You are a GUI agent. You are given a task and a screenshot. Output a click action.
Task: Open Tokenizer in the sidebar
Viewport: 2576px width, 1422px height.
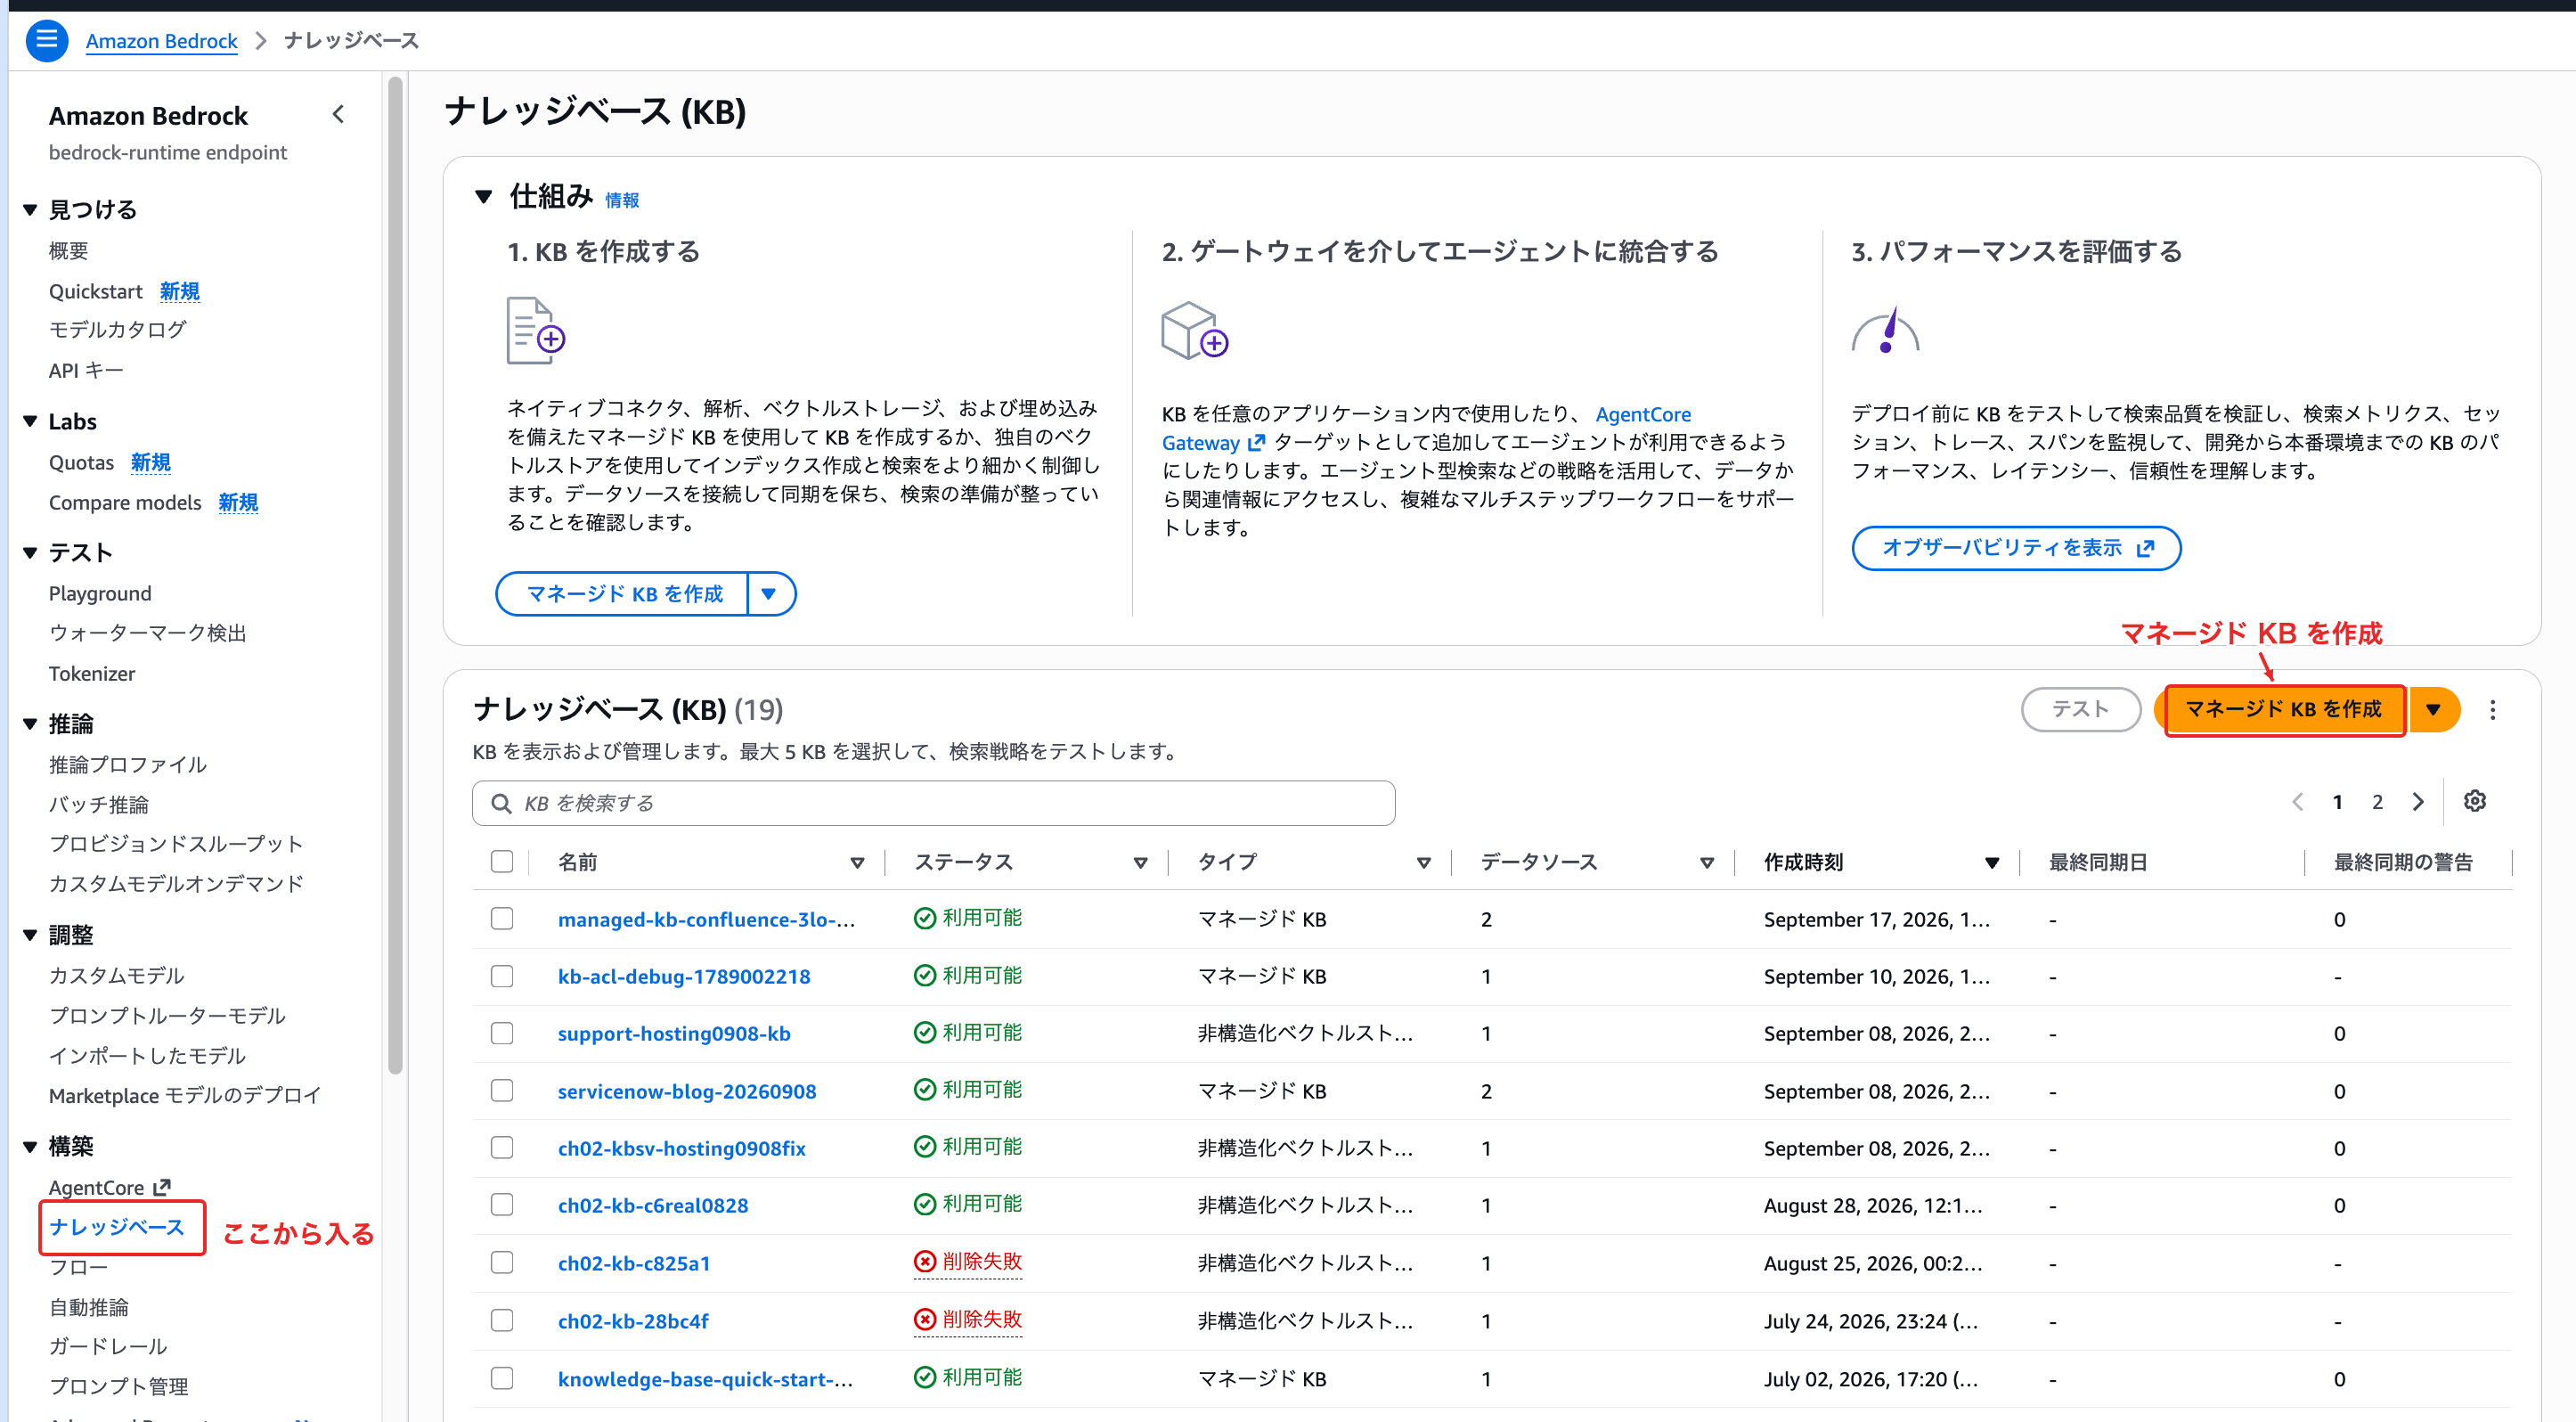(92, 673)
